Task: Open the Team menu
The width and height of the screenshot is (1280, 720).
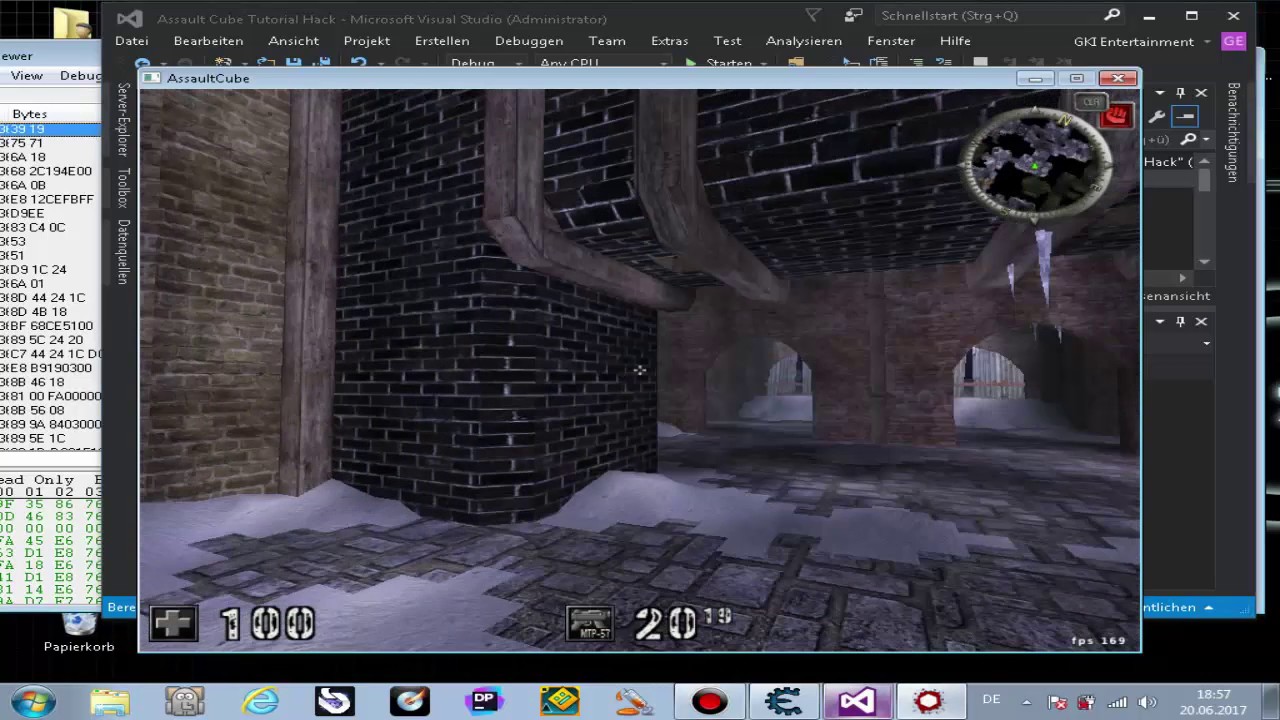Action: (606, 41)
